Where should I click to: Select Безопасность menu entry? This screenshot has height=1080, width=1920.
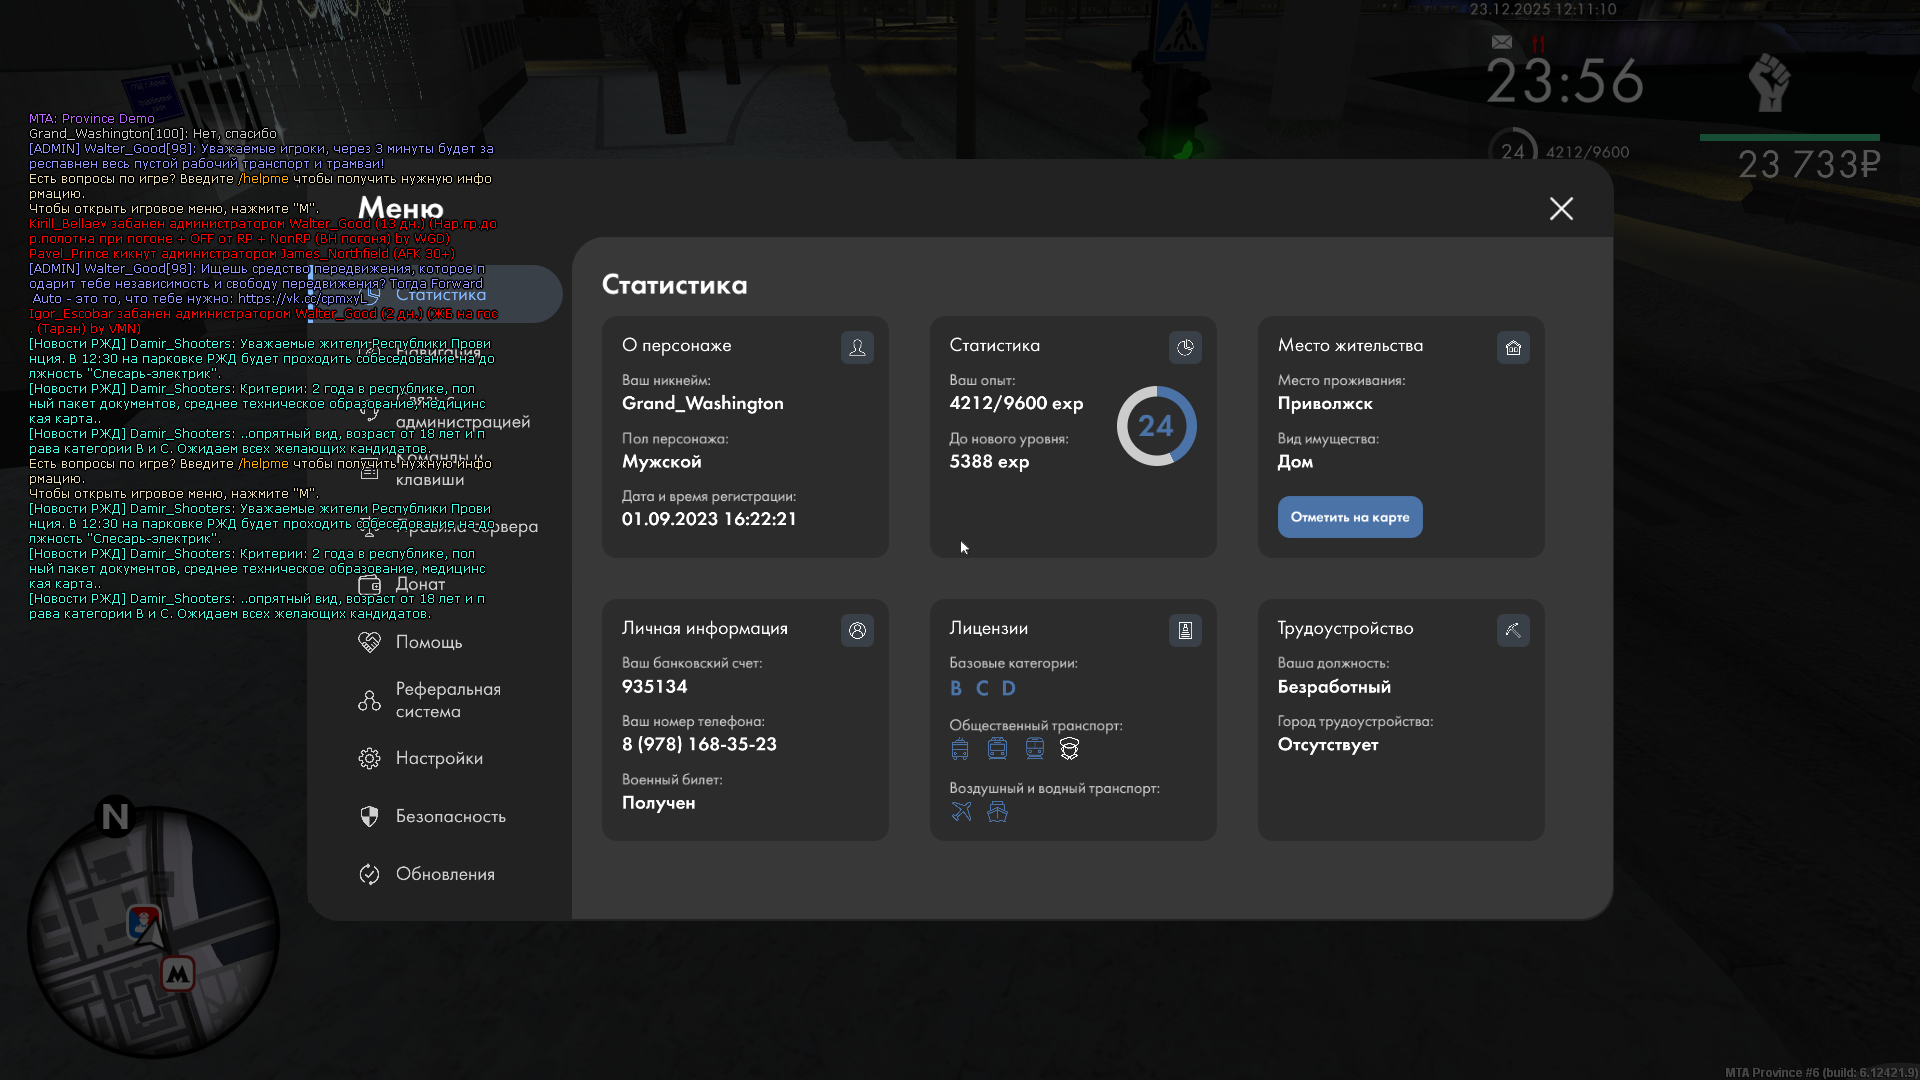pos(450,816)
